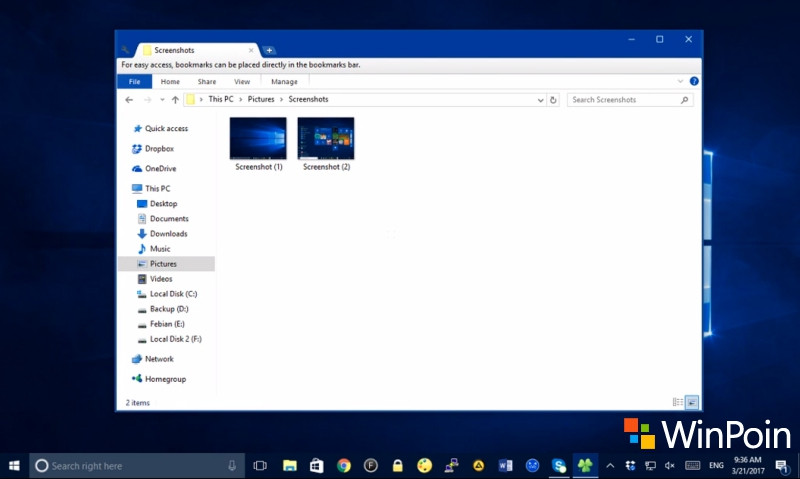Screen dimensions: 800x479
Task: Click the Forward arrow
Action: pyautogui.click(x=147, y=100)
